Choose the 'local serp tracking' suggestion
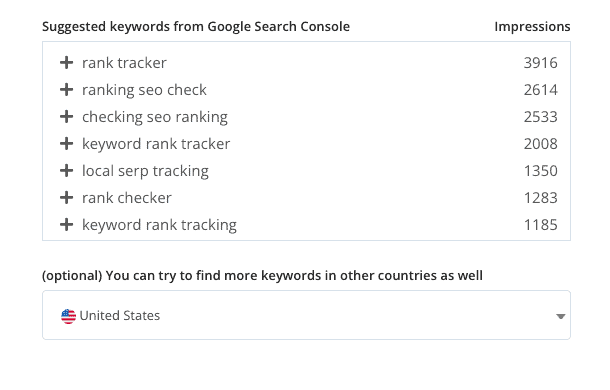The width and height of the screenshot is (610, 390). 145,171
